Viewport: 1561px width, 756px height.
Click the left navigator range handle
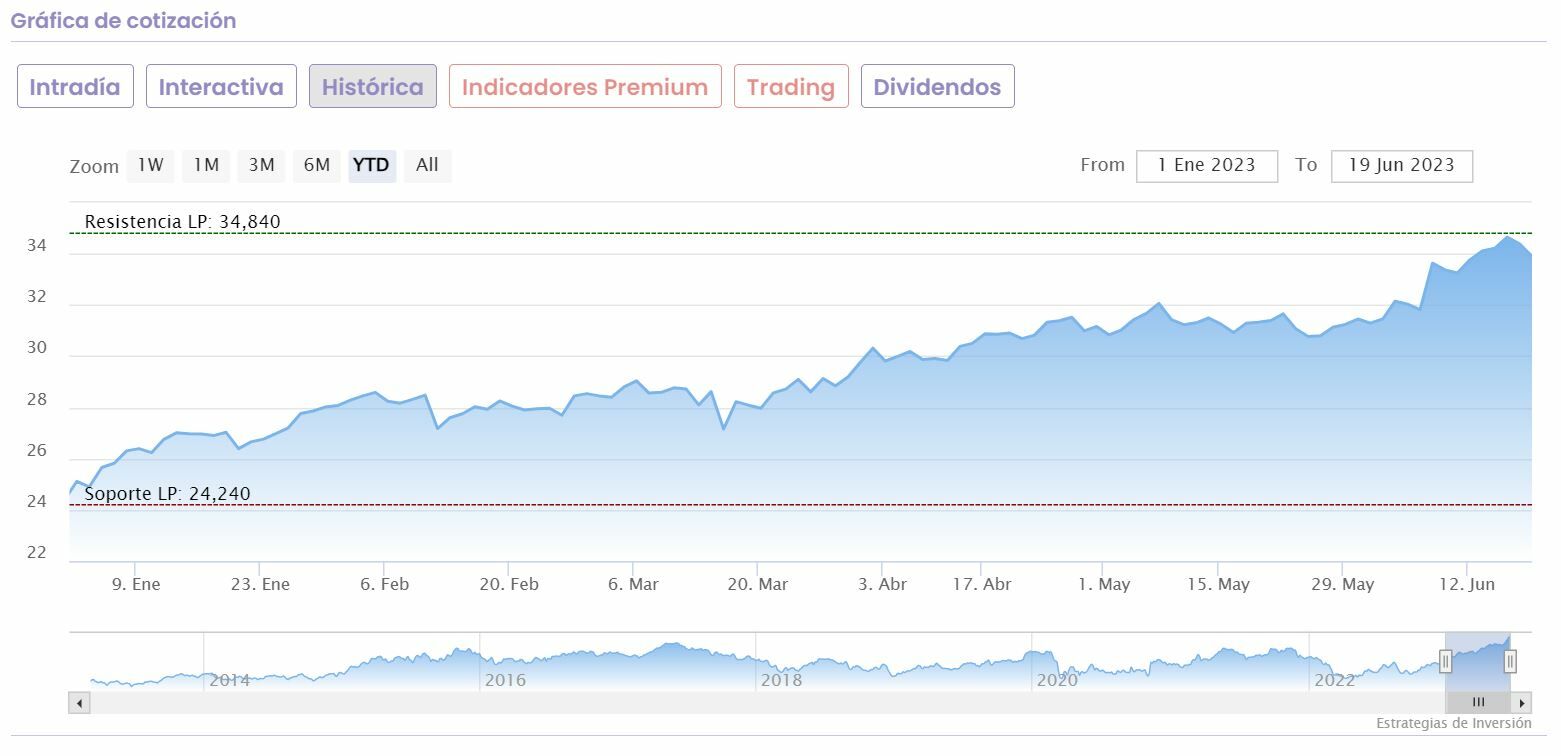pyautogui.click(x=1445, y=660)
